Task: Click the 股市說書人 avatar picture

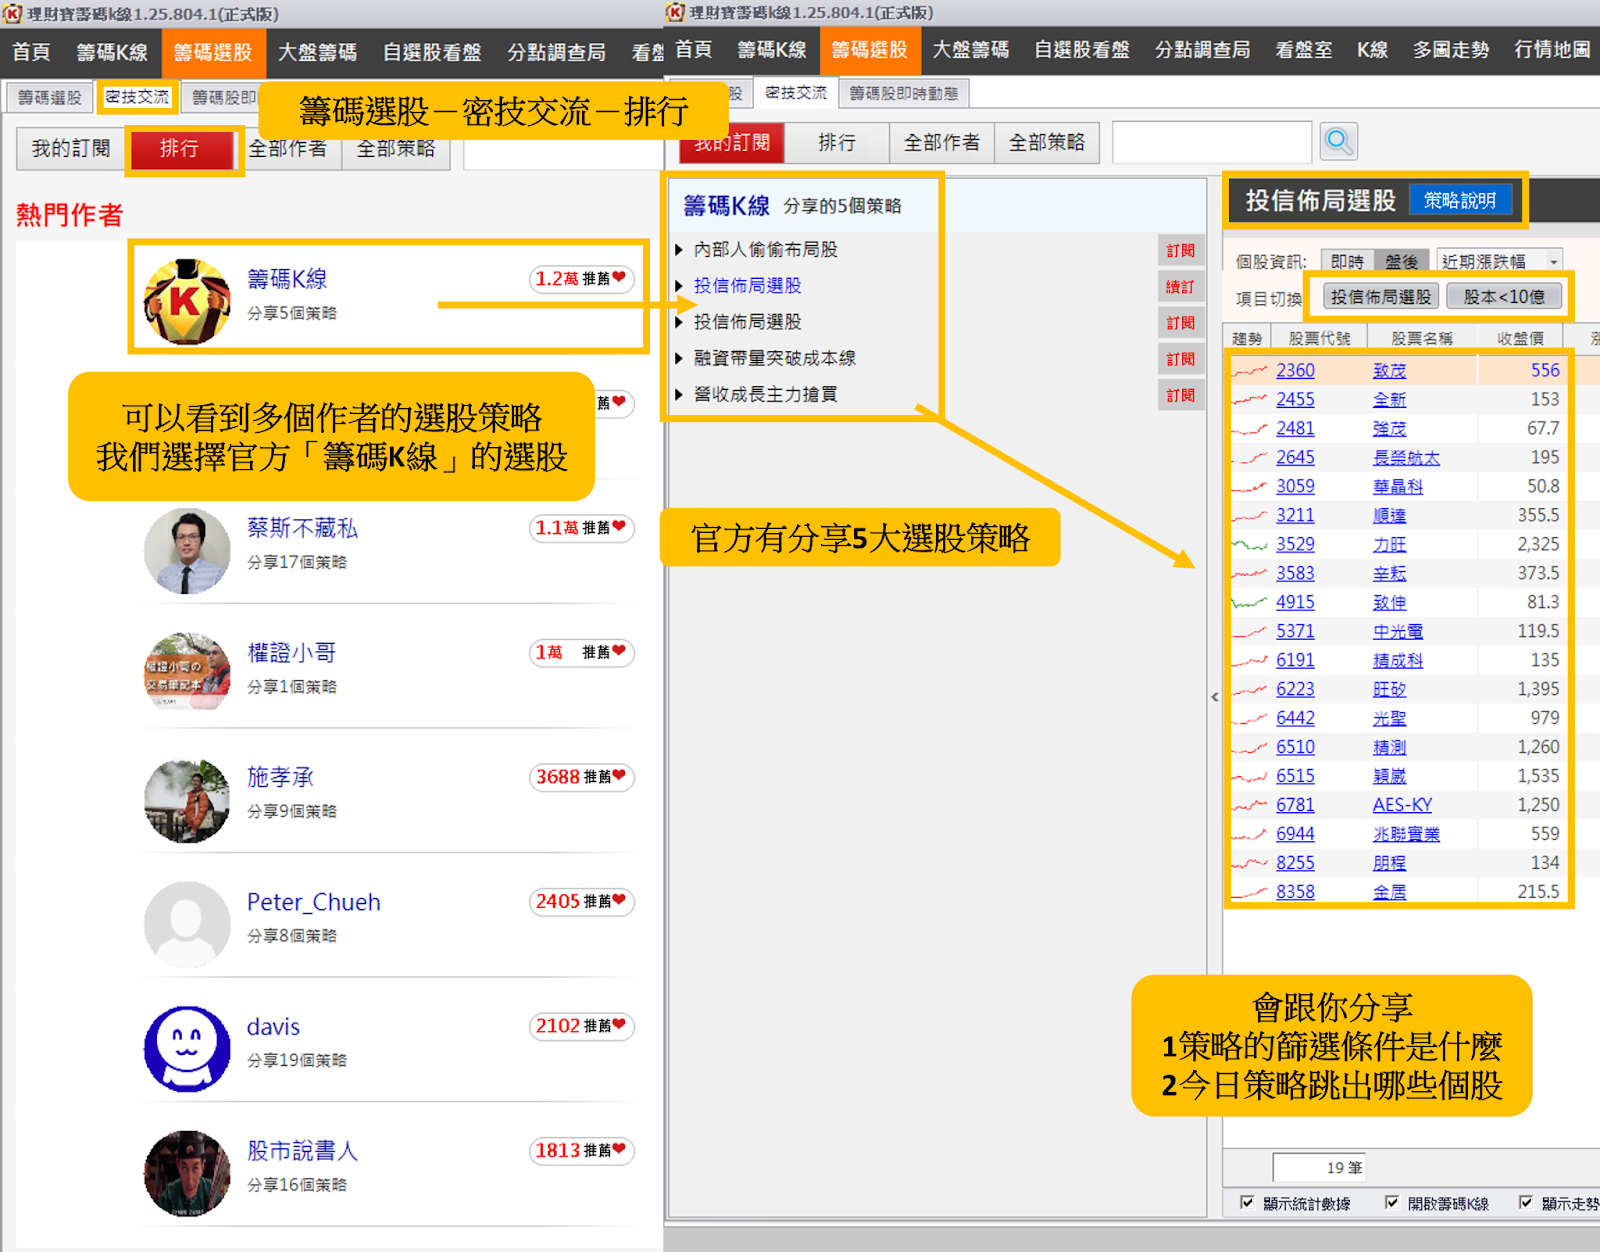Action: (187, 1173)
